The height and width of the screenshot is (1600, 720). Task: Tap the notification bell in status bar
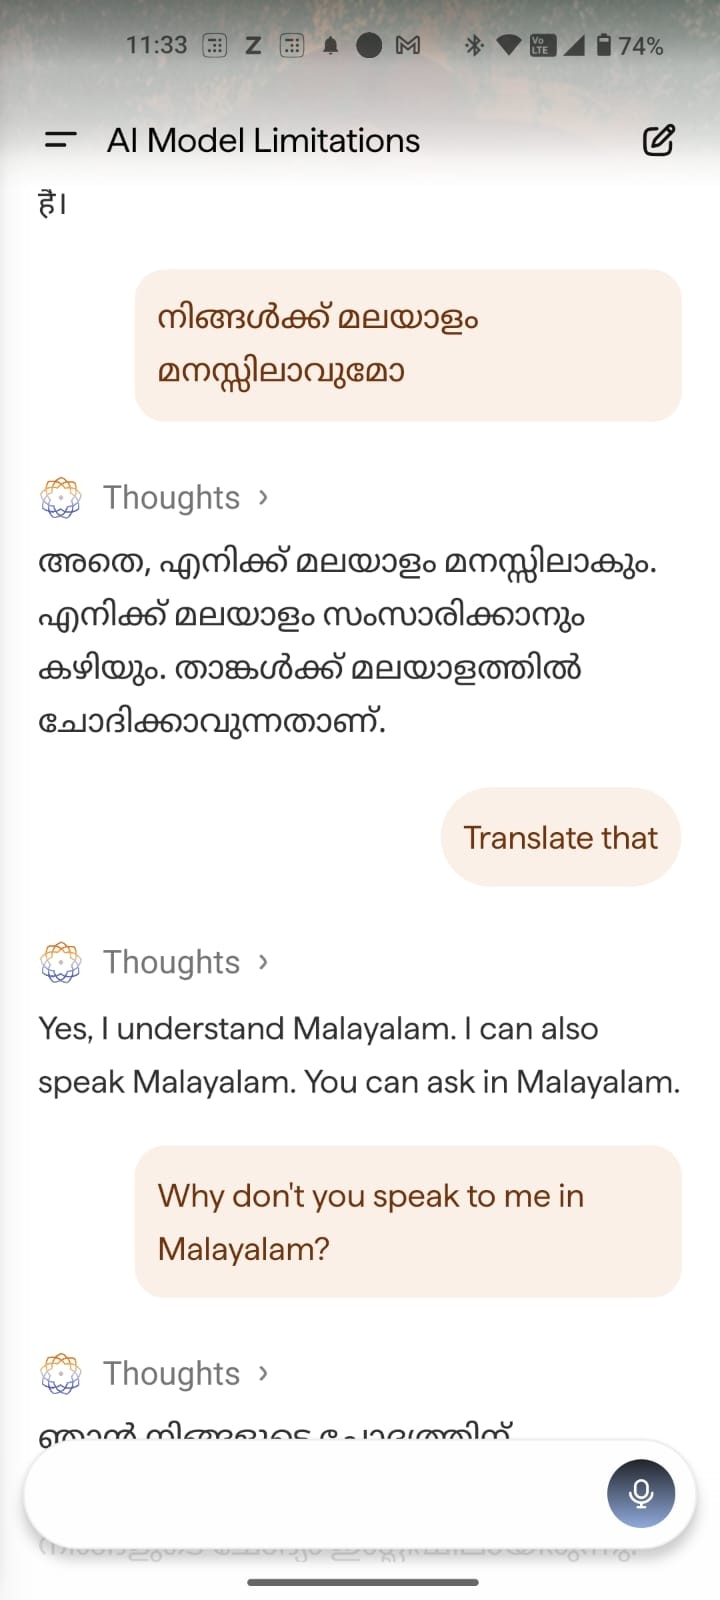tap(330, 46)
